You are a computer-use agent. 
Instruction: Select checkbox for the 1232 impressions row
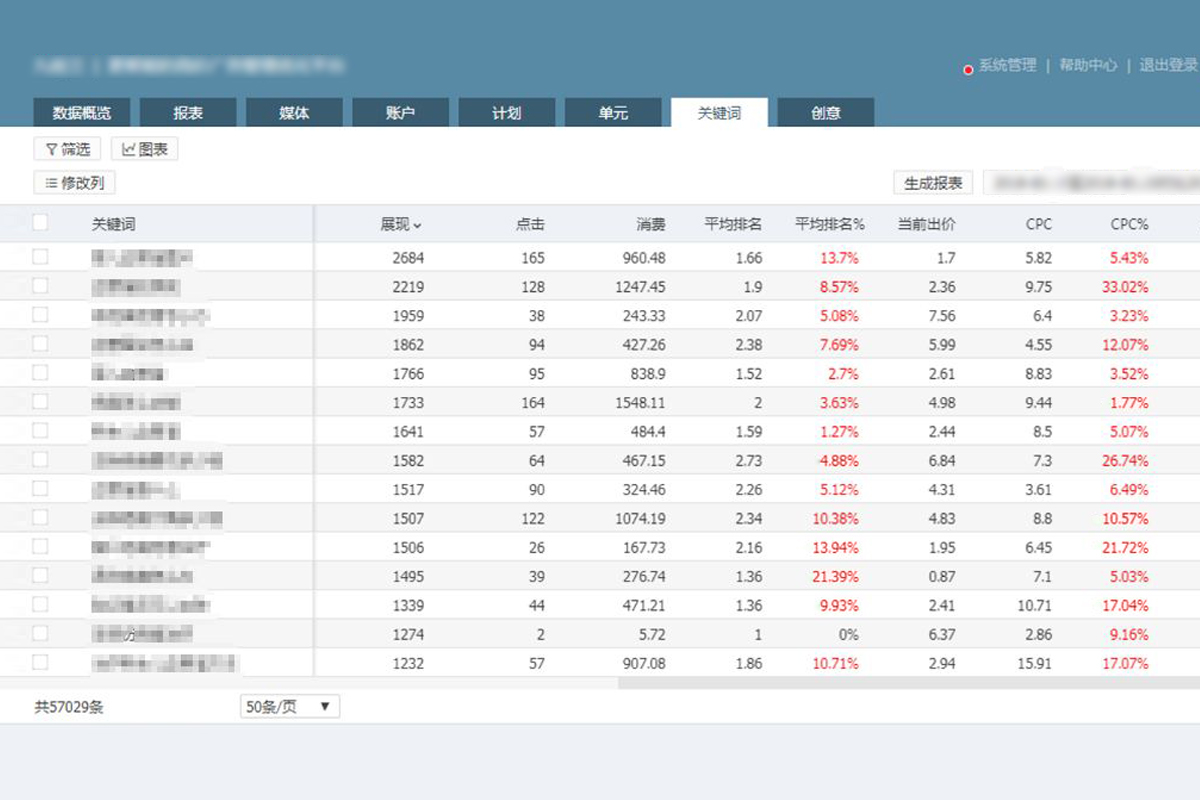point(40,662)
